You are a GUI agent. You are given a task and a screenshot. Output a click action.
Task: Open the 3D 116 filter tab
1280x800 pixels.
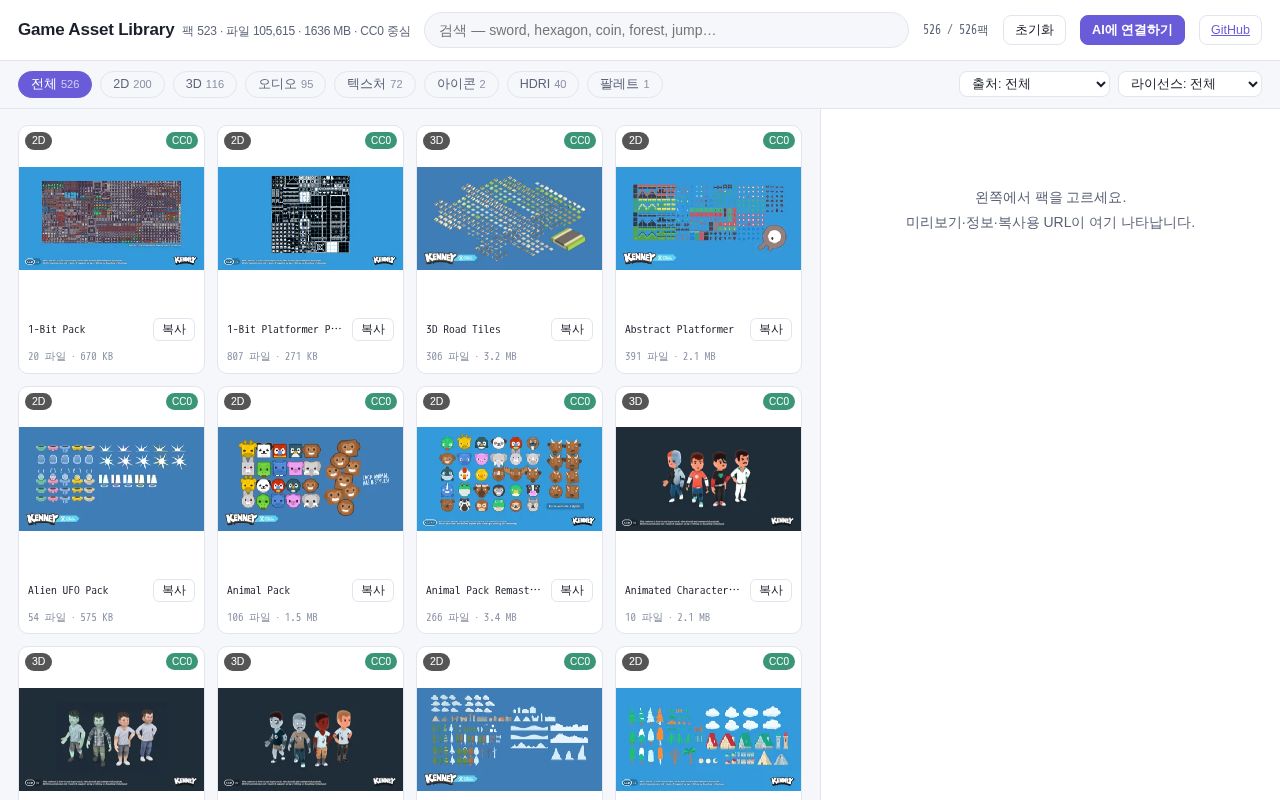coord(205,84)
